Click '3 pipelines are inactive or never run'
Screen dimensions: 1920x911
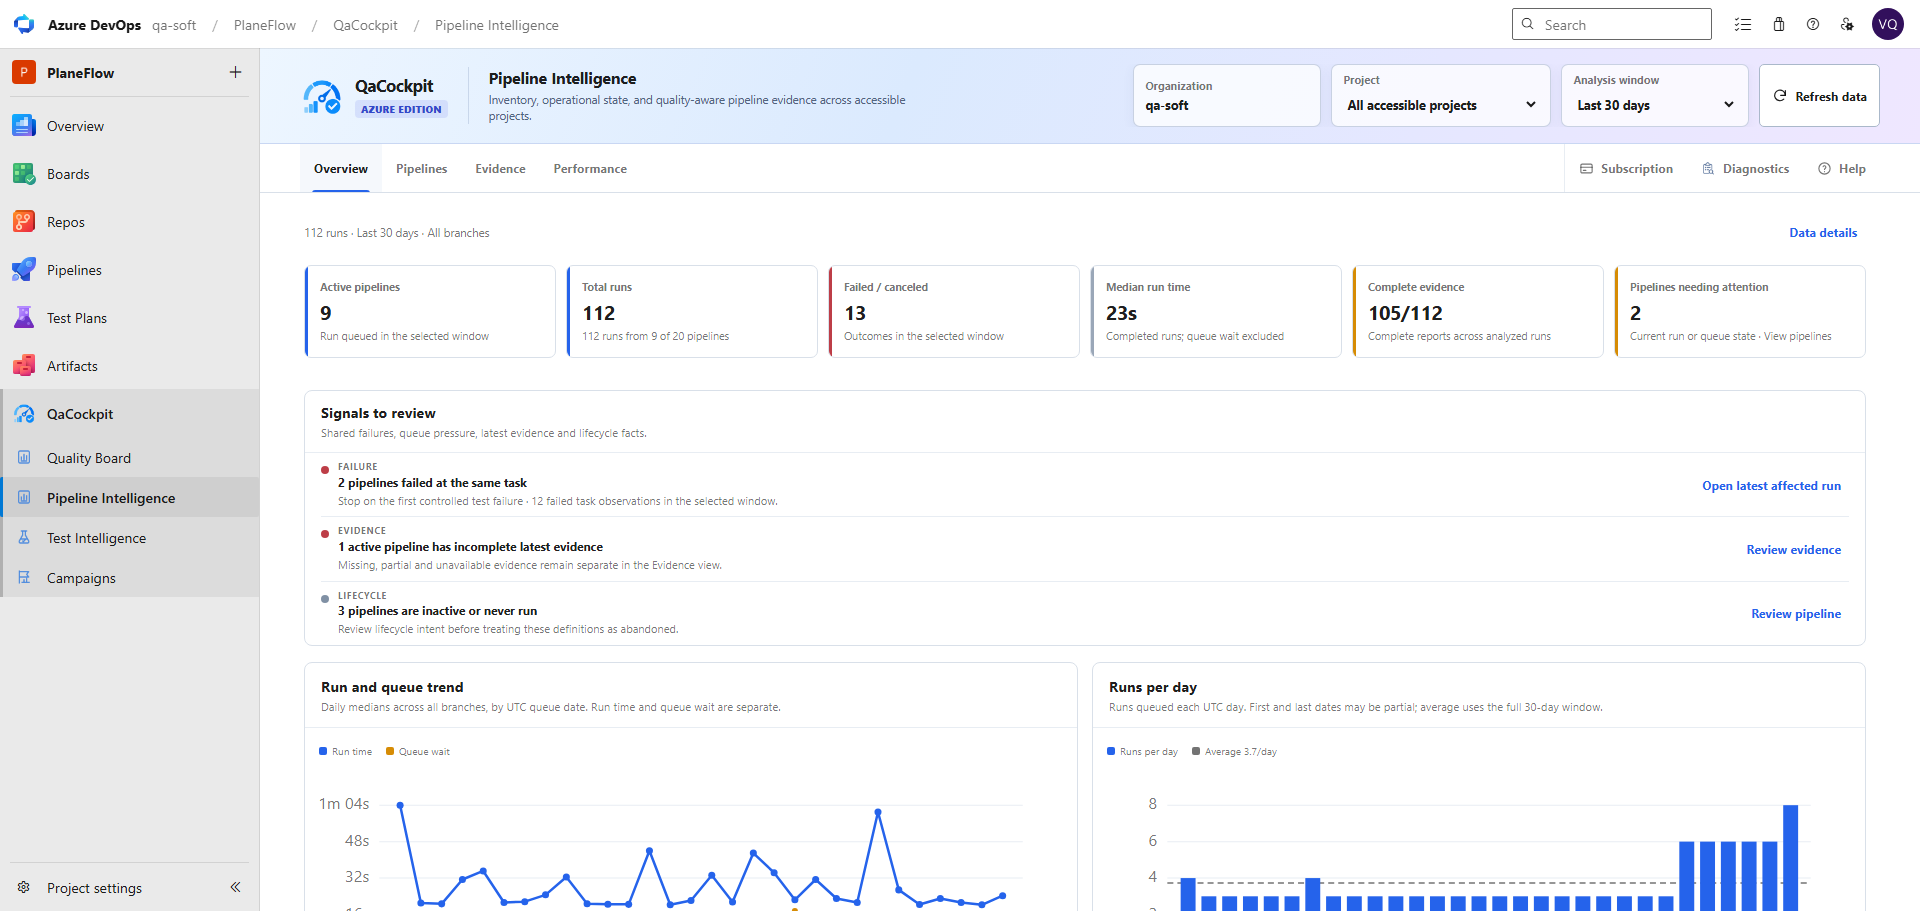point(437,611)
